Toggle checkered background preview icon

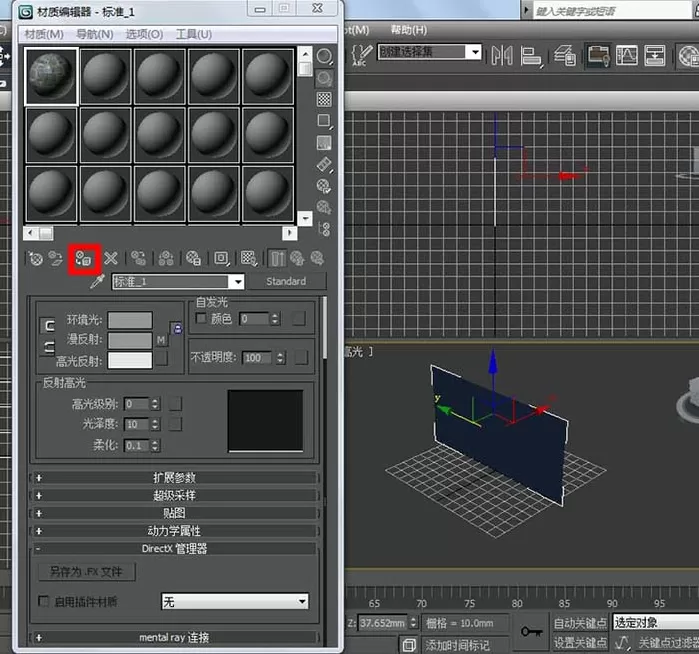point(324,99)
